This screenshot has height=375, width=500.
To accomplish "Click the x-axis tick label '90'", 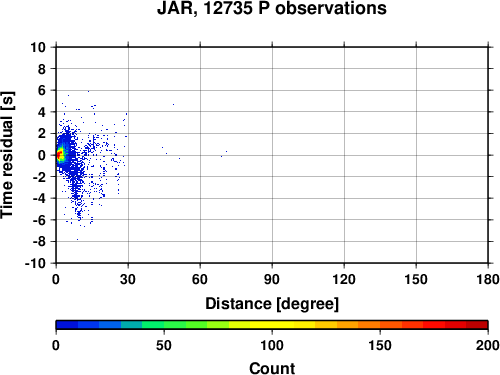I will [x=272, y=279].
